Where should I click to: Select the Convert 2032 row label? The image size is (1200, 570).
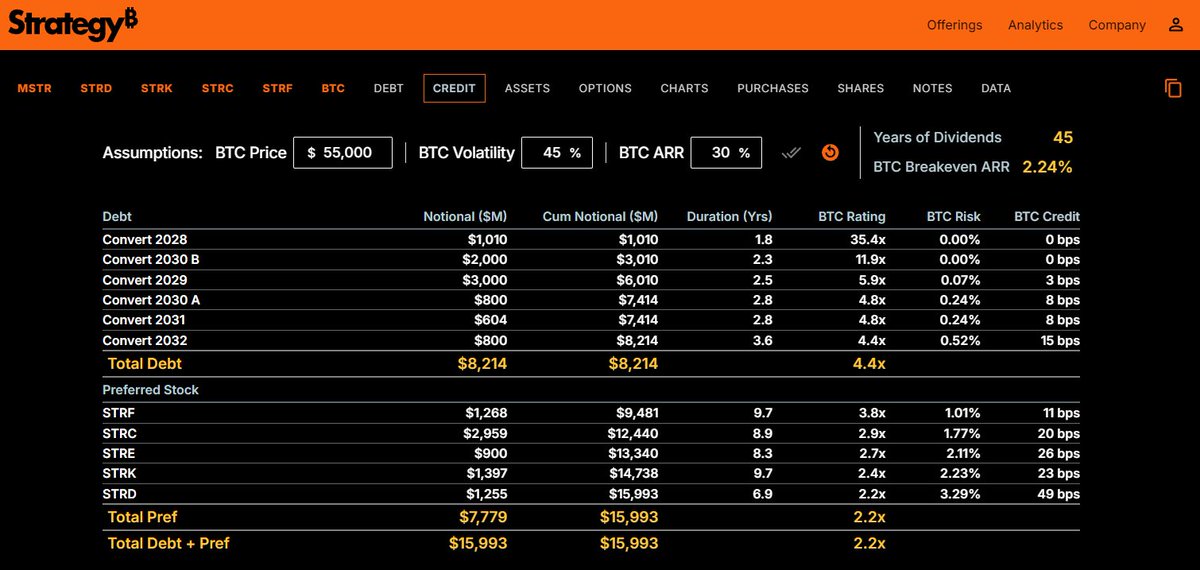tap(145, 340)
